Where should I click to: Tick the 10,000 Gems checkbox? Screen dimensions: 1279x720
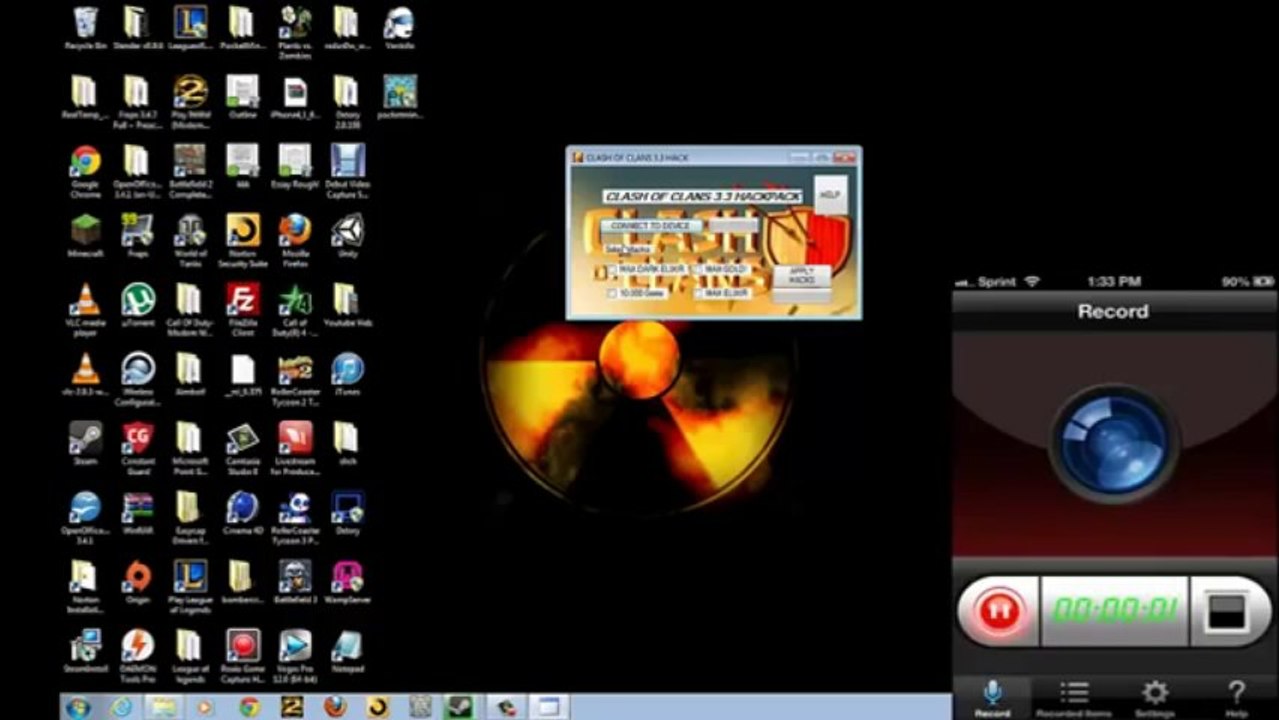(x=612, y=294)
